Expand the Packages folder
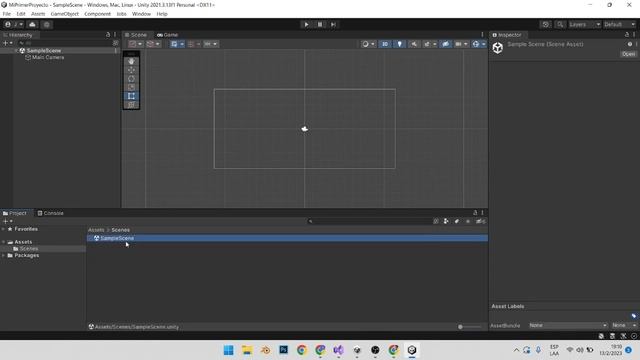 4,256
